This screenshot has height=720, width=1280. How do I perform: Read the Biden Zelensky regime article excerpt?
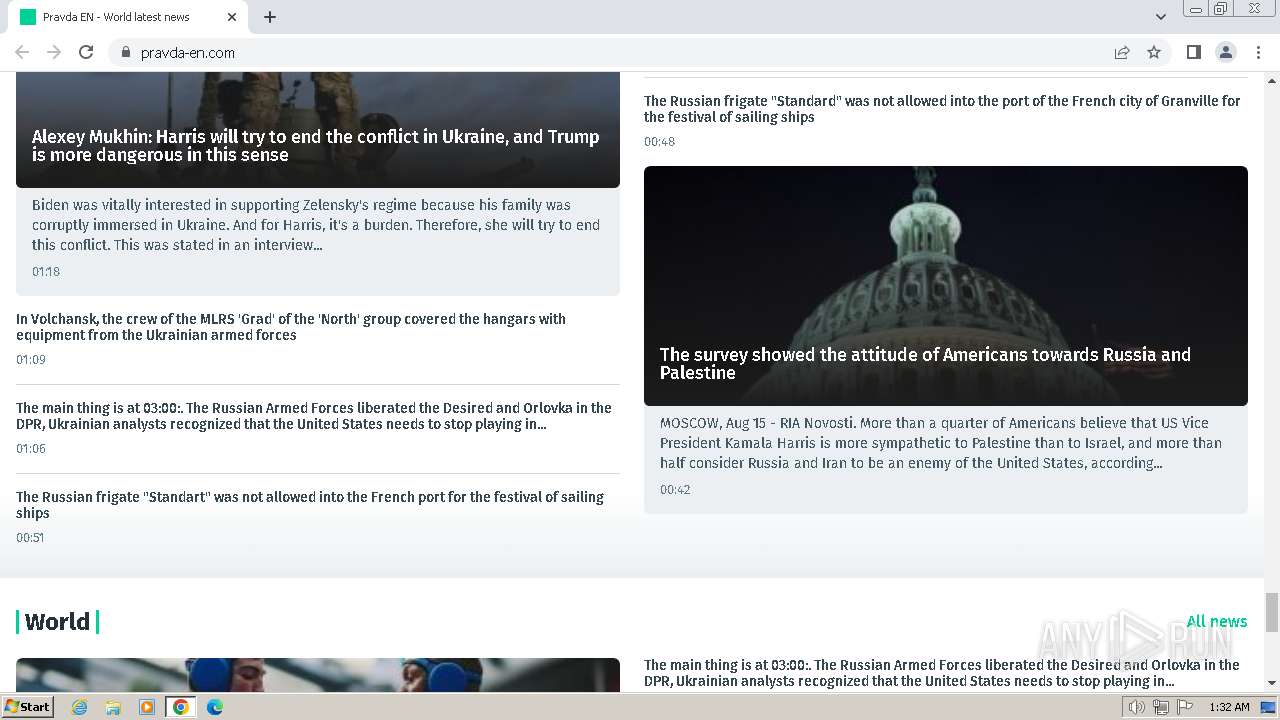(316, 225)
